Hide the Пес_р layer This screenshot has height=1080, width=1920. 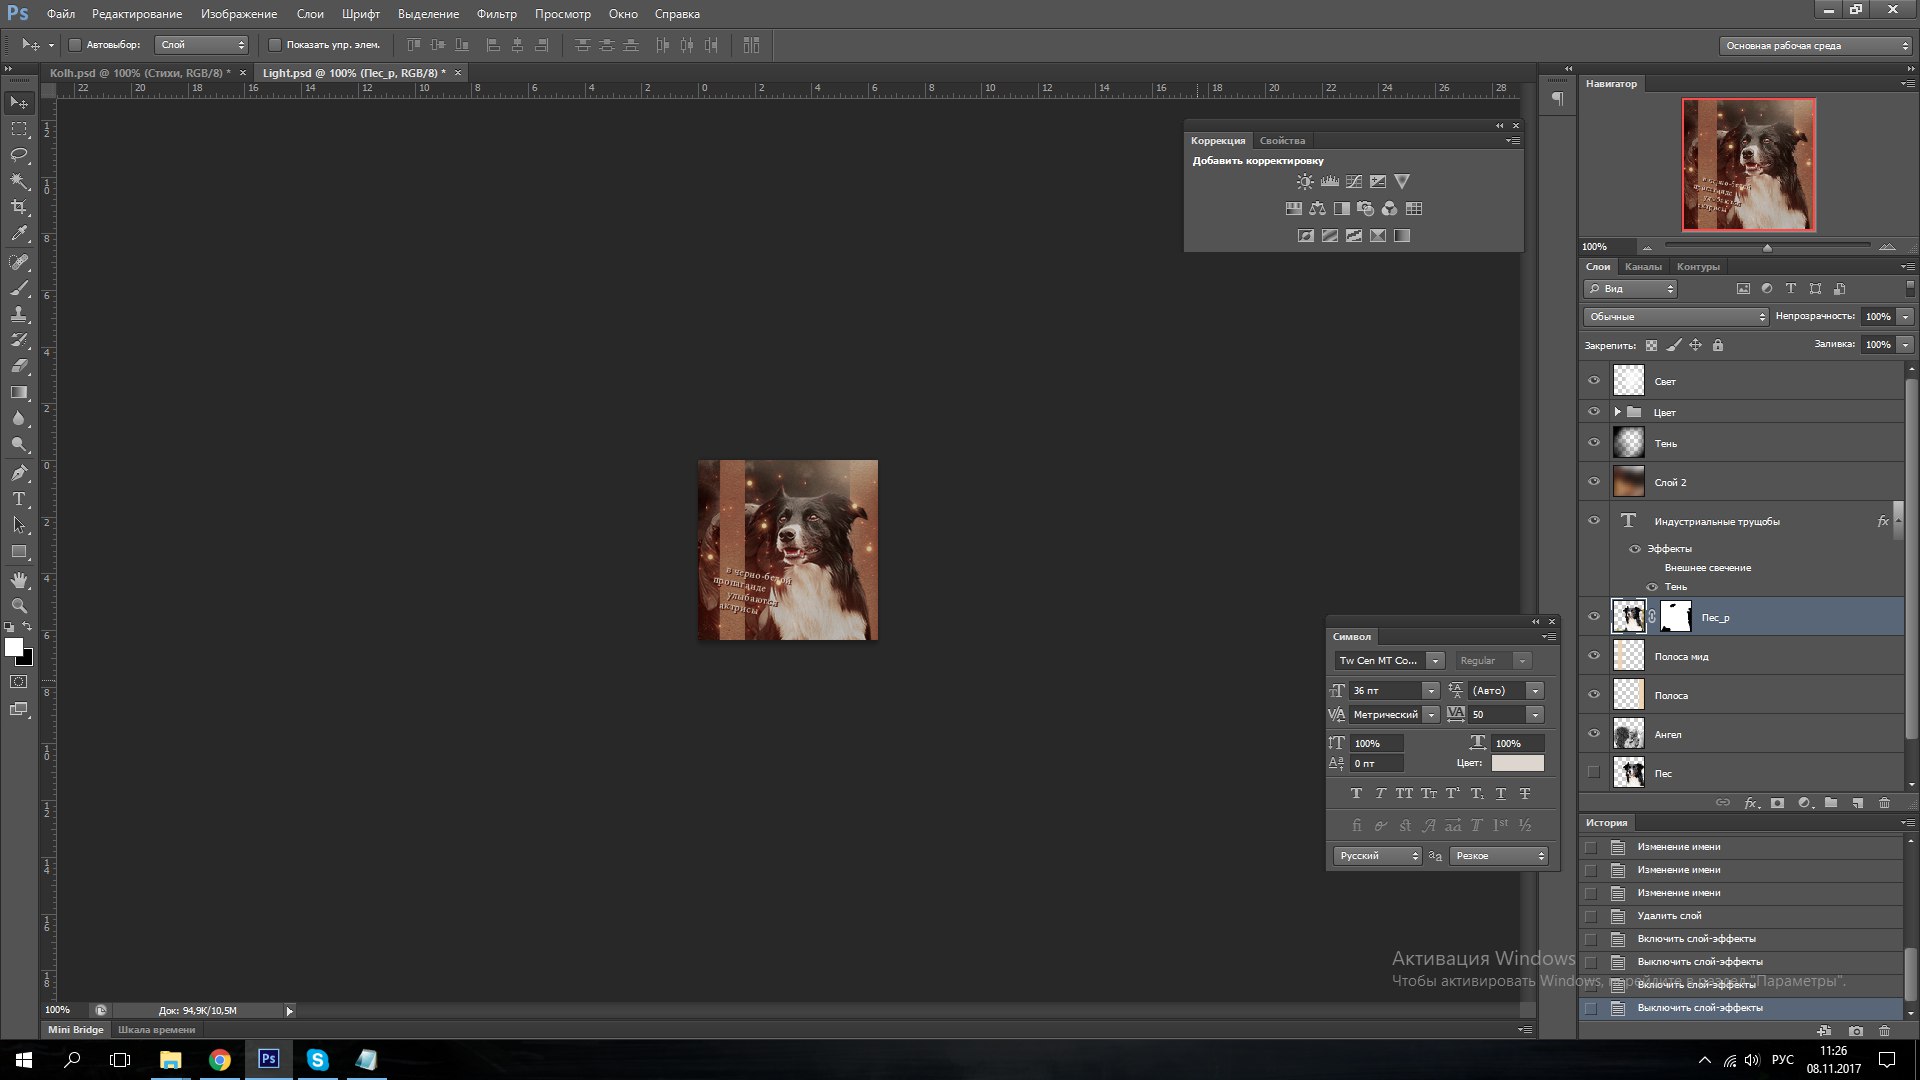click(x=1594, y=617)
